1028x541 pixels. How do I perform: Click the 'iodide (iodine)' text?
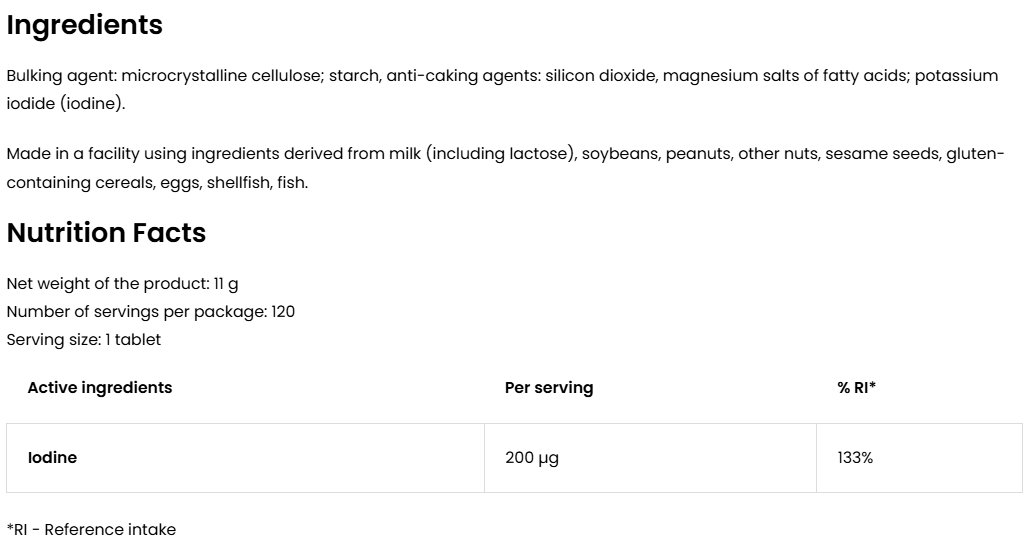click(x=65, y=104)
